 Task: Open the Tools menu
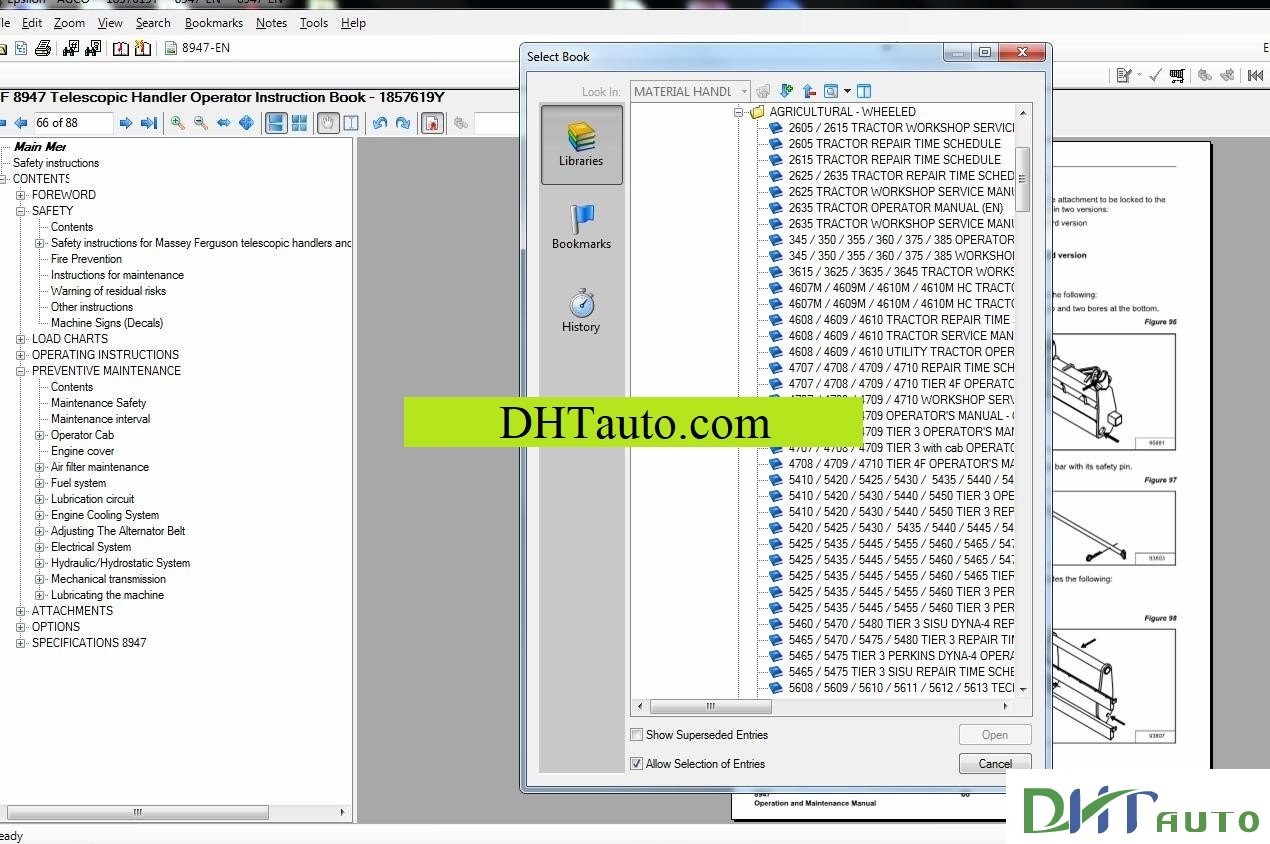(x=313, y=22)
